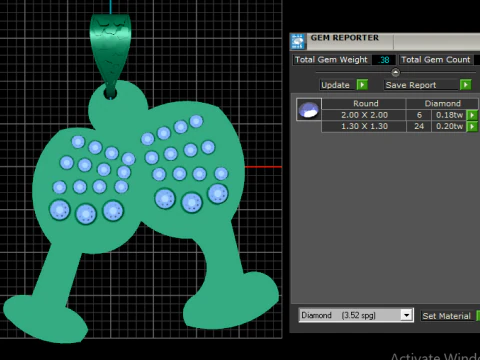
Task: Click the gem count cell showing 24
Action: tap(419, 126)
